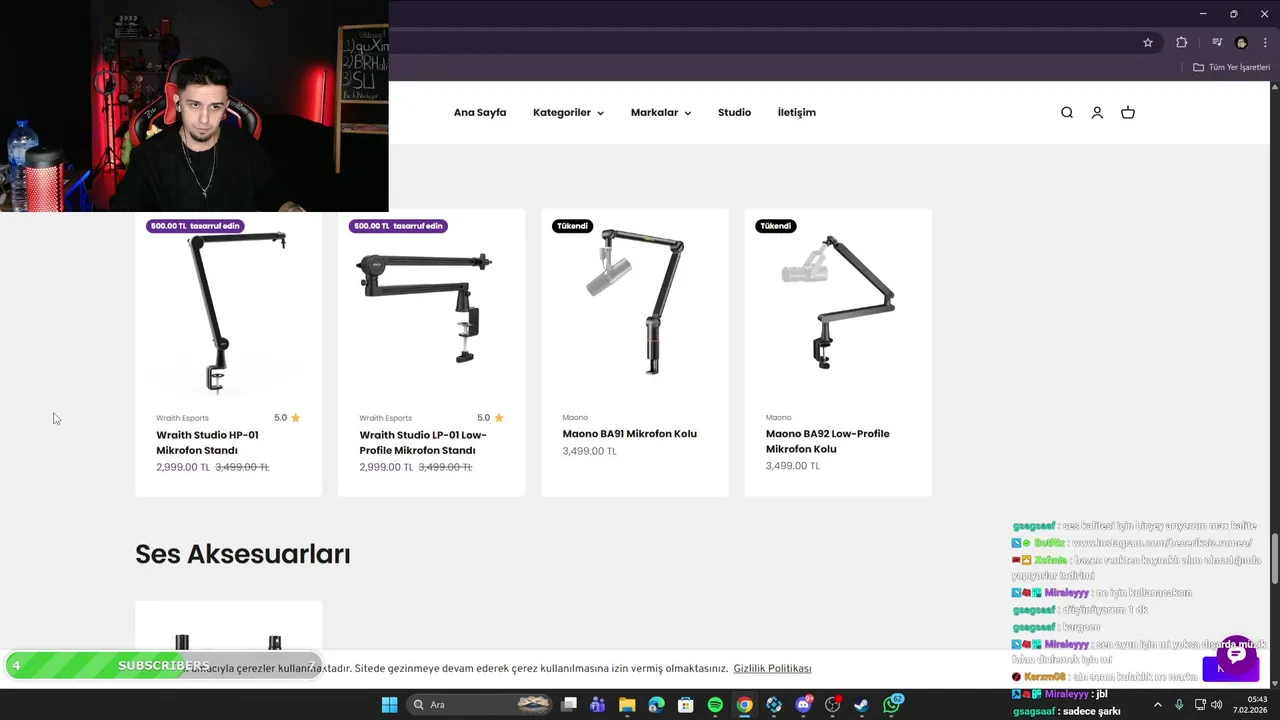Open the account login icon
Image resolution: width=1280 pixels, height=720 pixels.
(1097, 113)
